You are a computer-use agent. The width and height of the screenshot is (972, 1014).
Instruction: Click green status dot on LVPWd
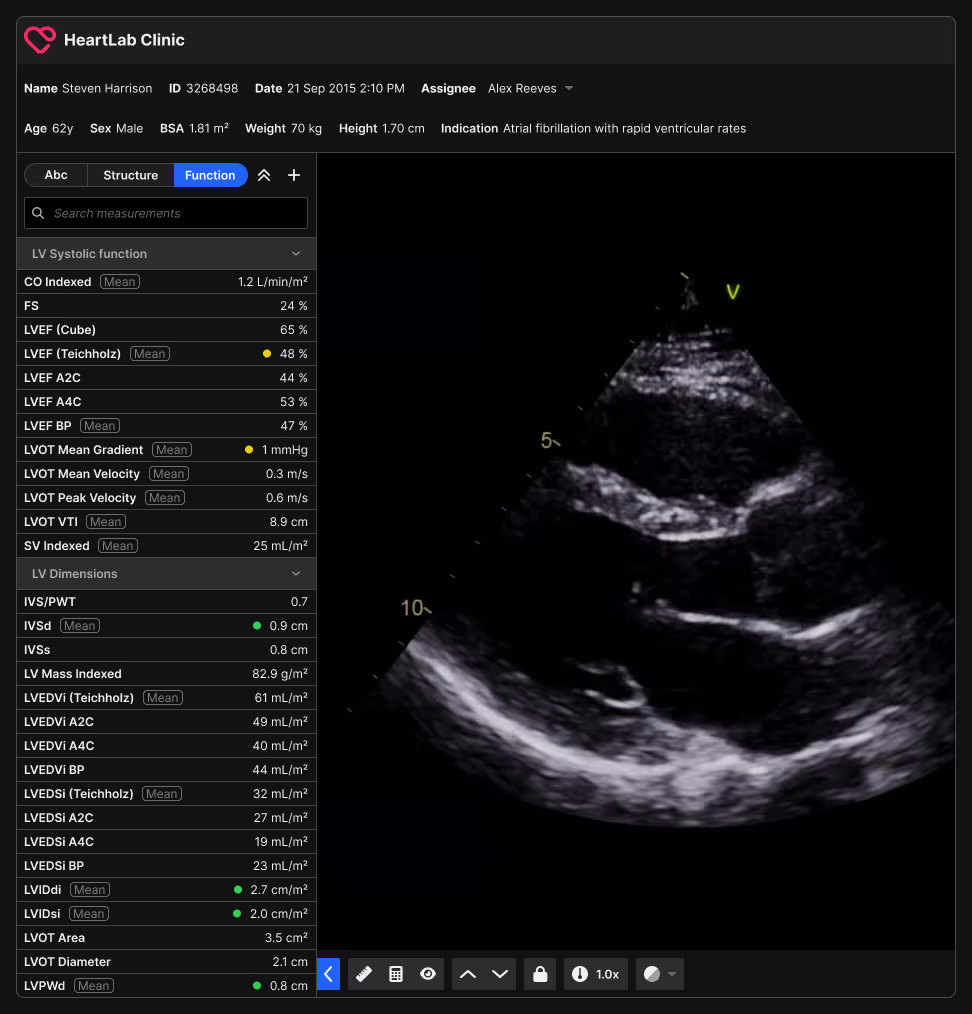point(257,986)
